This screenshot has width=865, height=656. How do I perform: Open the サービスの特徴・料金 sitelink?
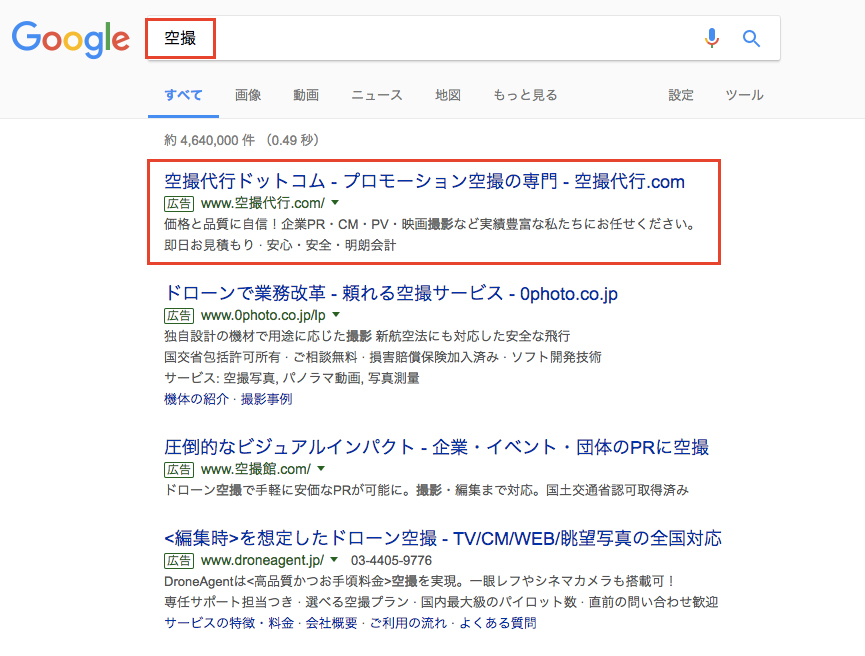tap(229, 623)
